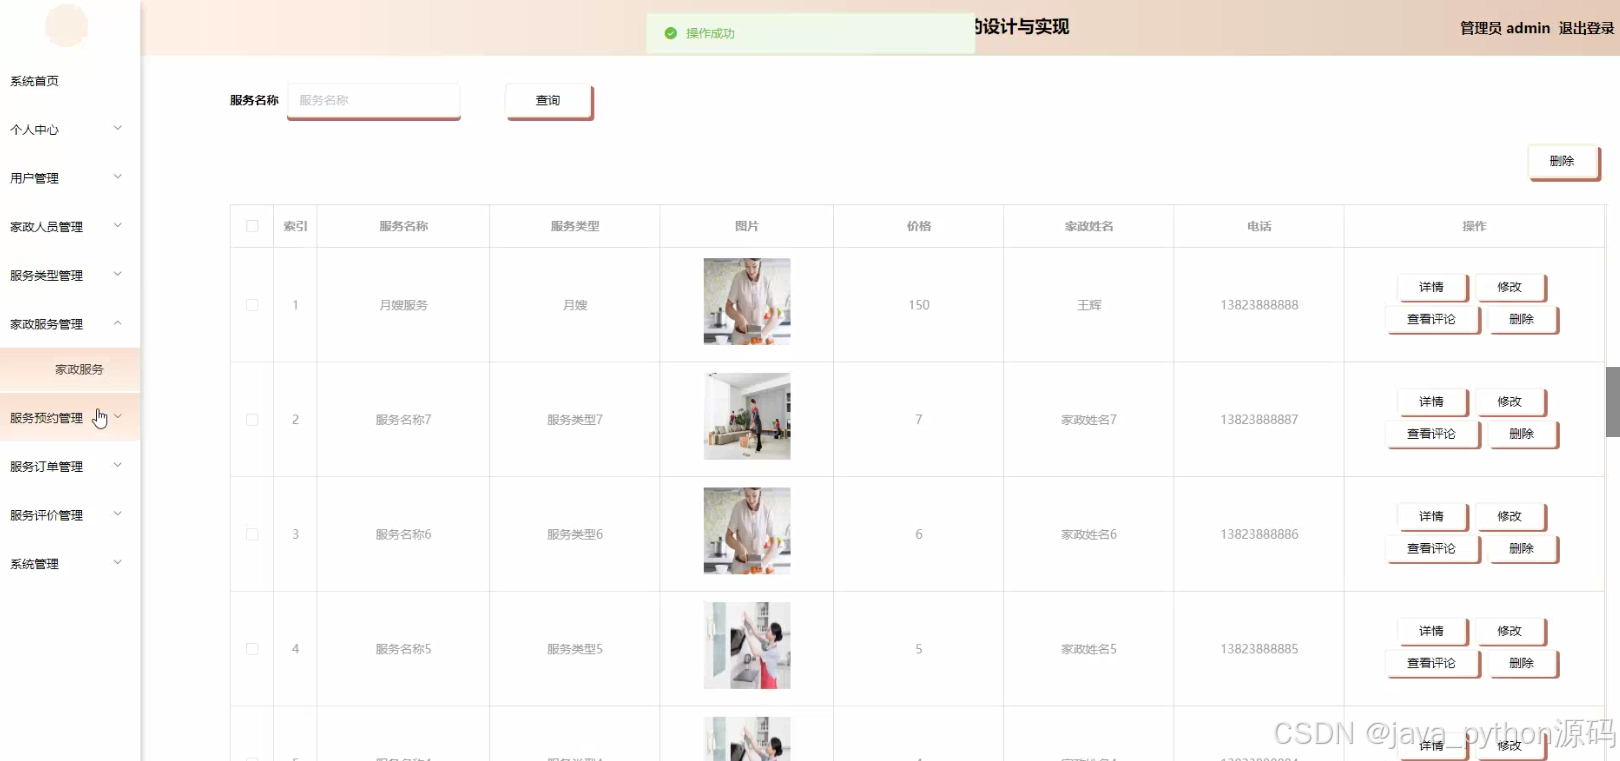
Task: Click the green success check icon in toast
Action: tap(671, 33)
